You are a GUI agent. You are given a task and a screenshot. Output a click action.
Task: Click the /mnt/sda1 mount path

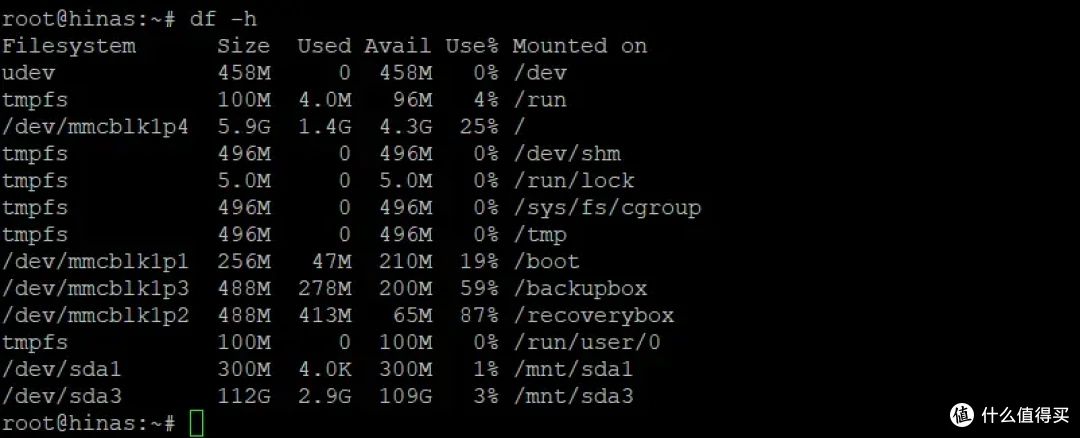(573, 369)
